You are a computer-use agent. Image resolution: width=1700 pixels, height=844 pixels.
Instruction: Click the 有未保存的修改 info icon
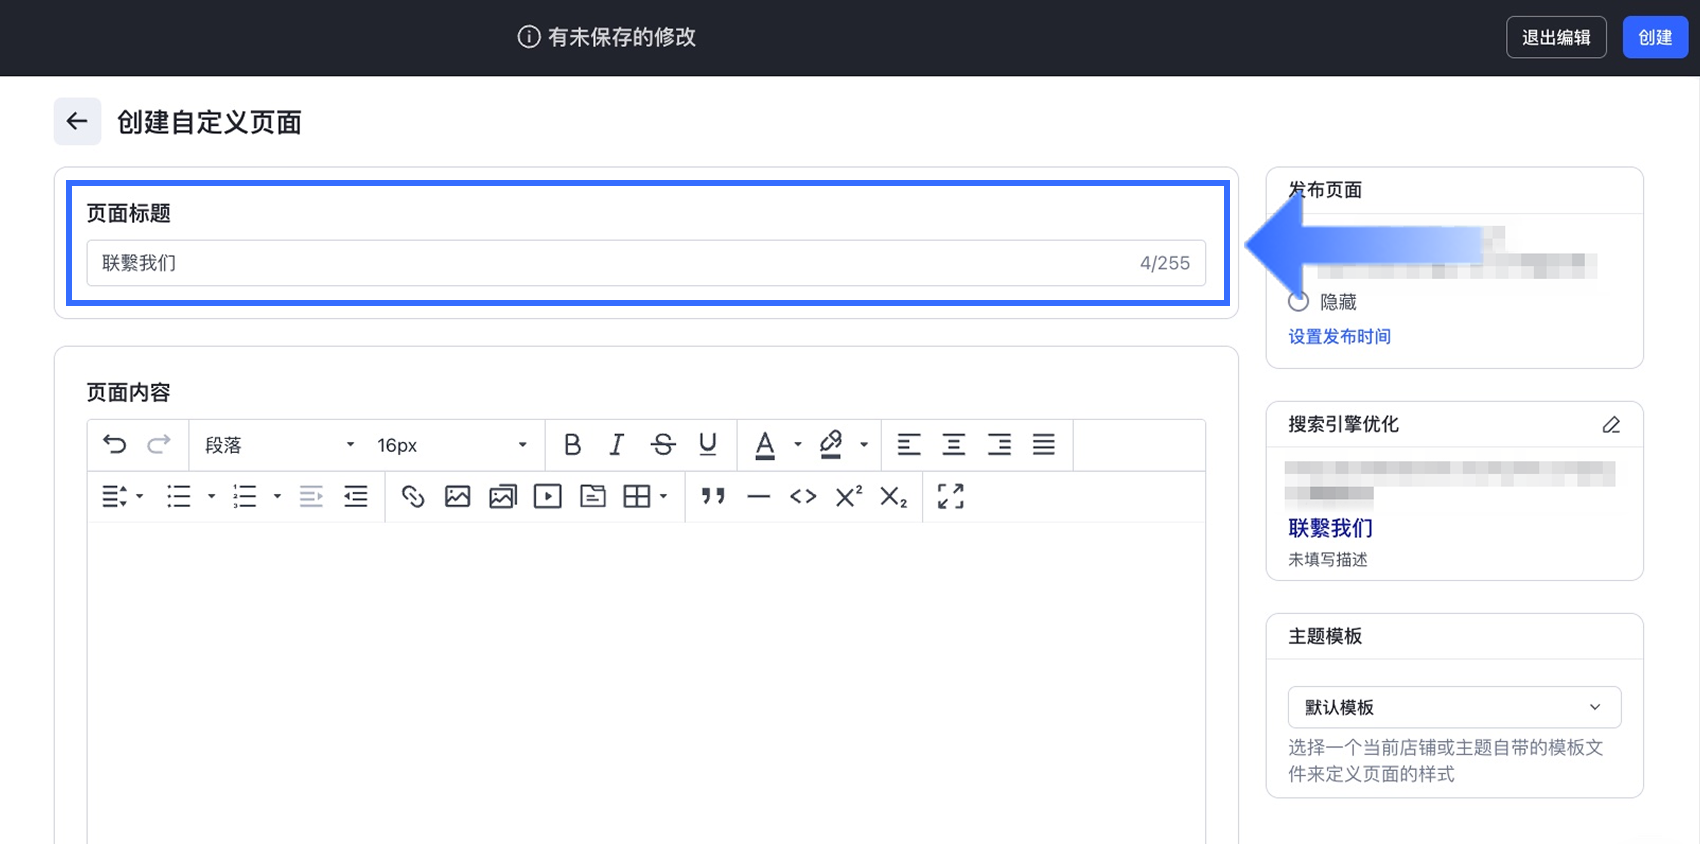529,37
